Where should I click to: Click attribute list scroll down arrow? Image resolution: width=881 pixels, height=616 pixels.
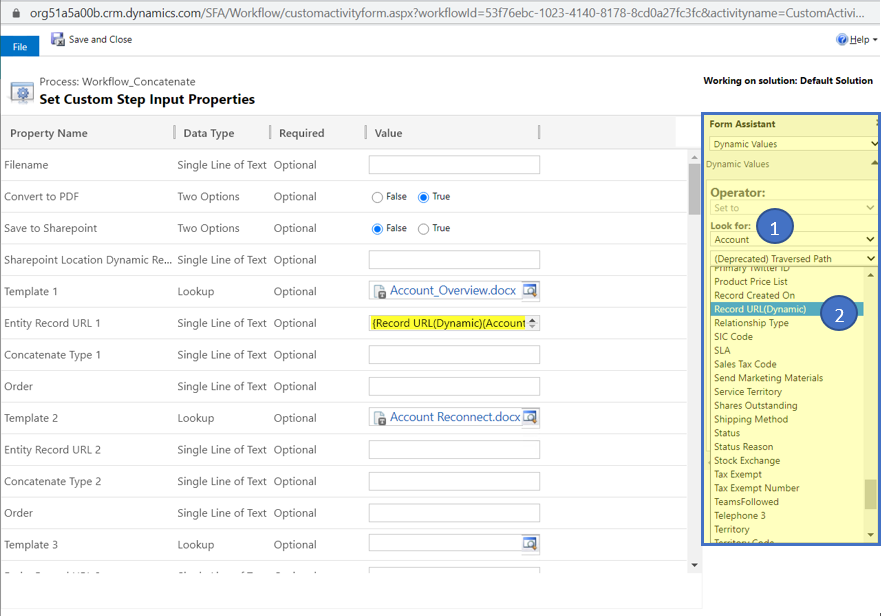tap(870, 535)
